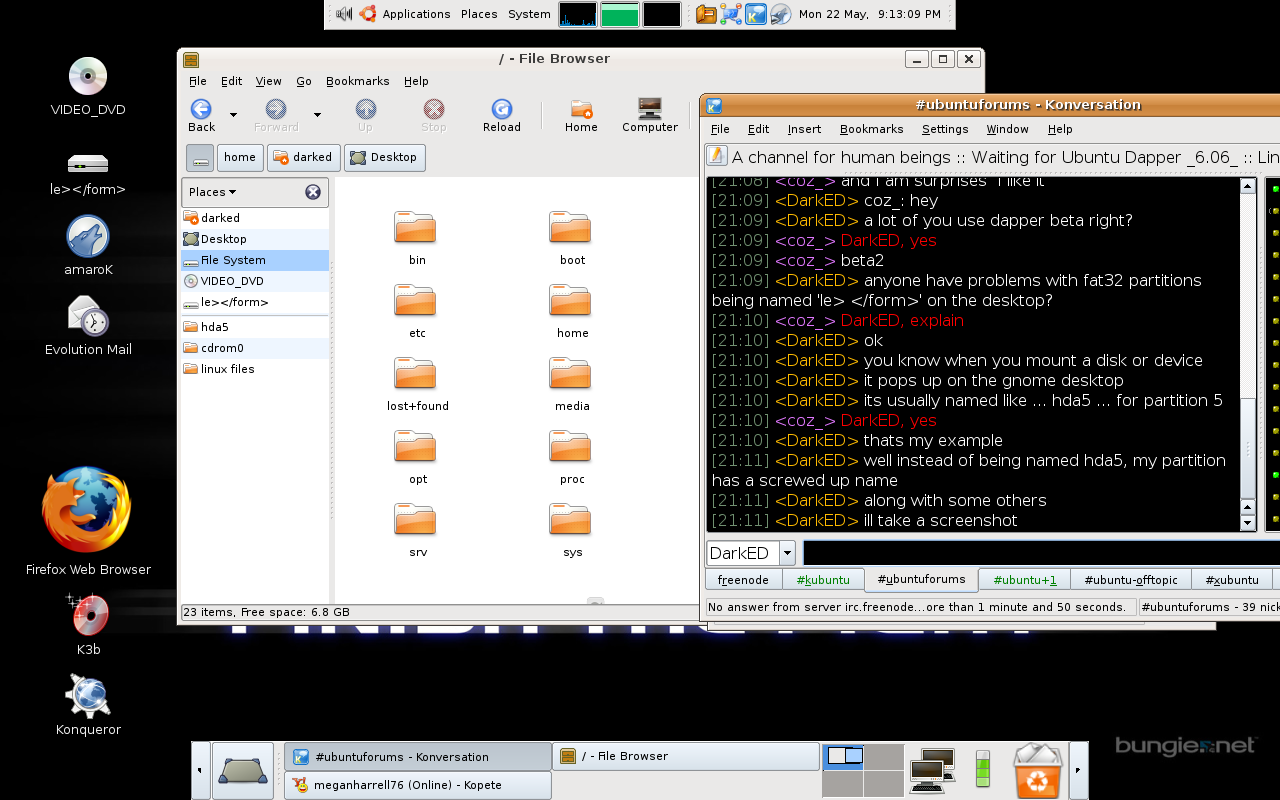Open the amaroK desktop icon
Viewport: 1280px width, 800px height.
pyautogui.click(x=88, y=237)
